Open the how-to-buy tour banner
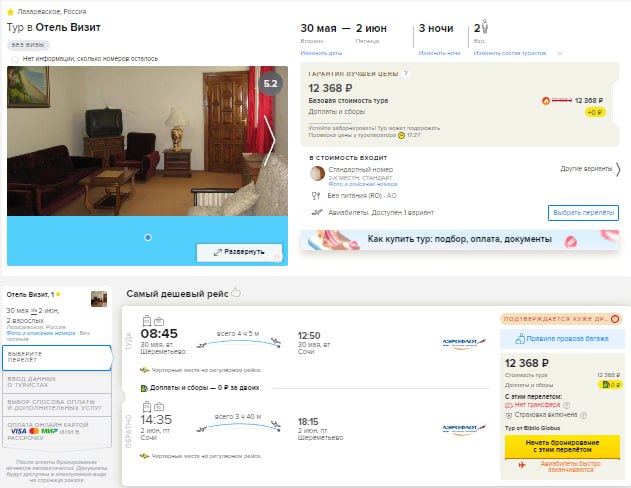Image resolution: width=631 pixels, height=488 pixels. (460, 240)
